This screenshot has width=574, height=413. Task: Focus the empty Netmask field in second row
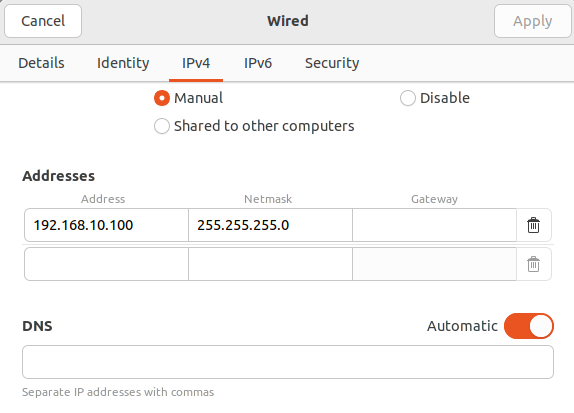coord(271,264)
